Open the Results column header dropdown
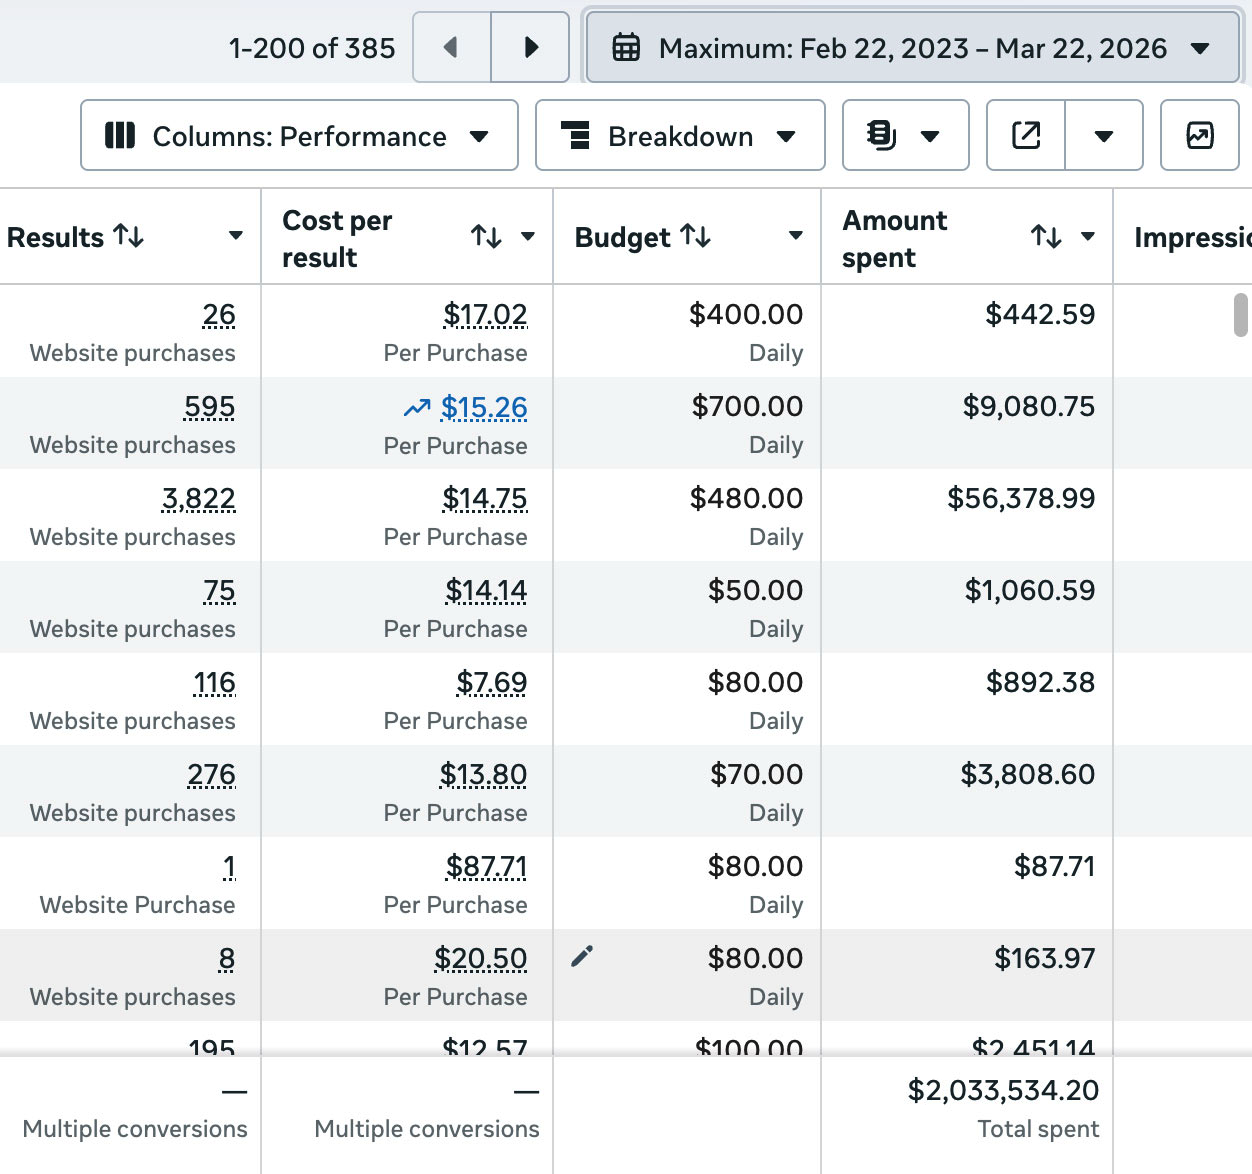This screenshot has height=1174, width=1252. 236,237
